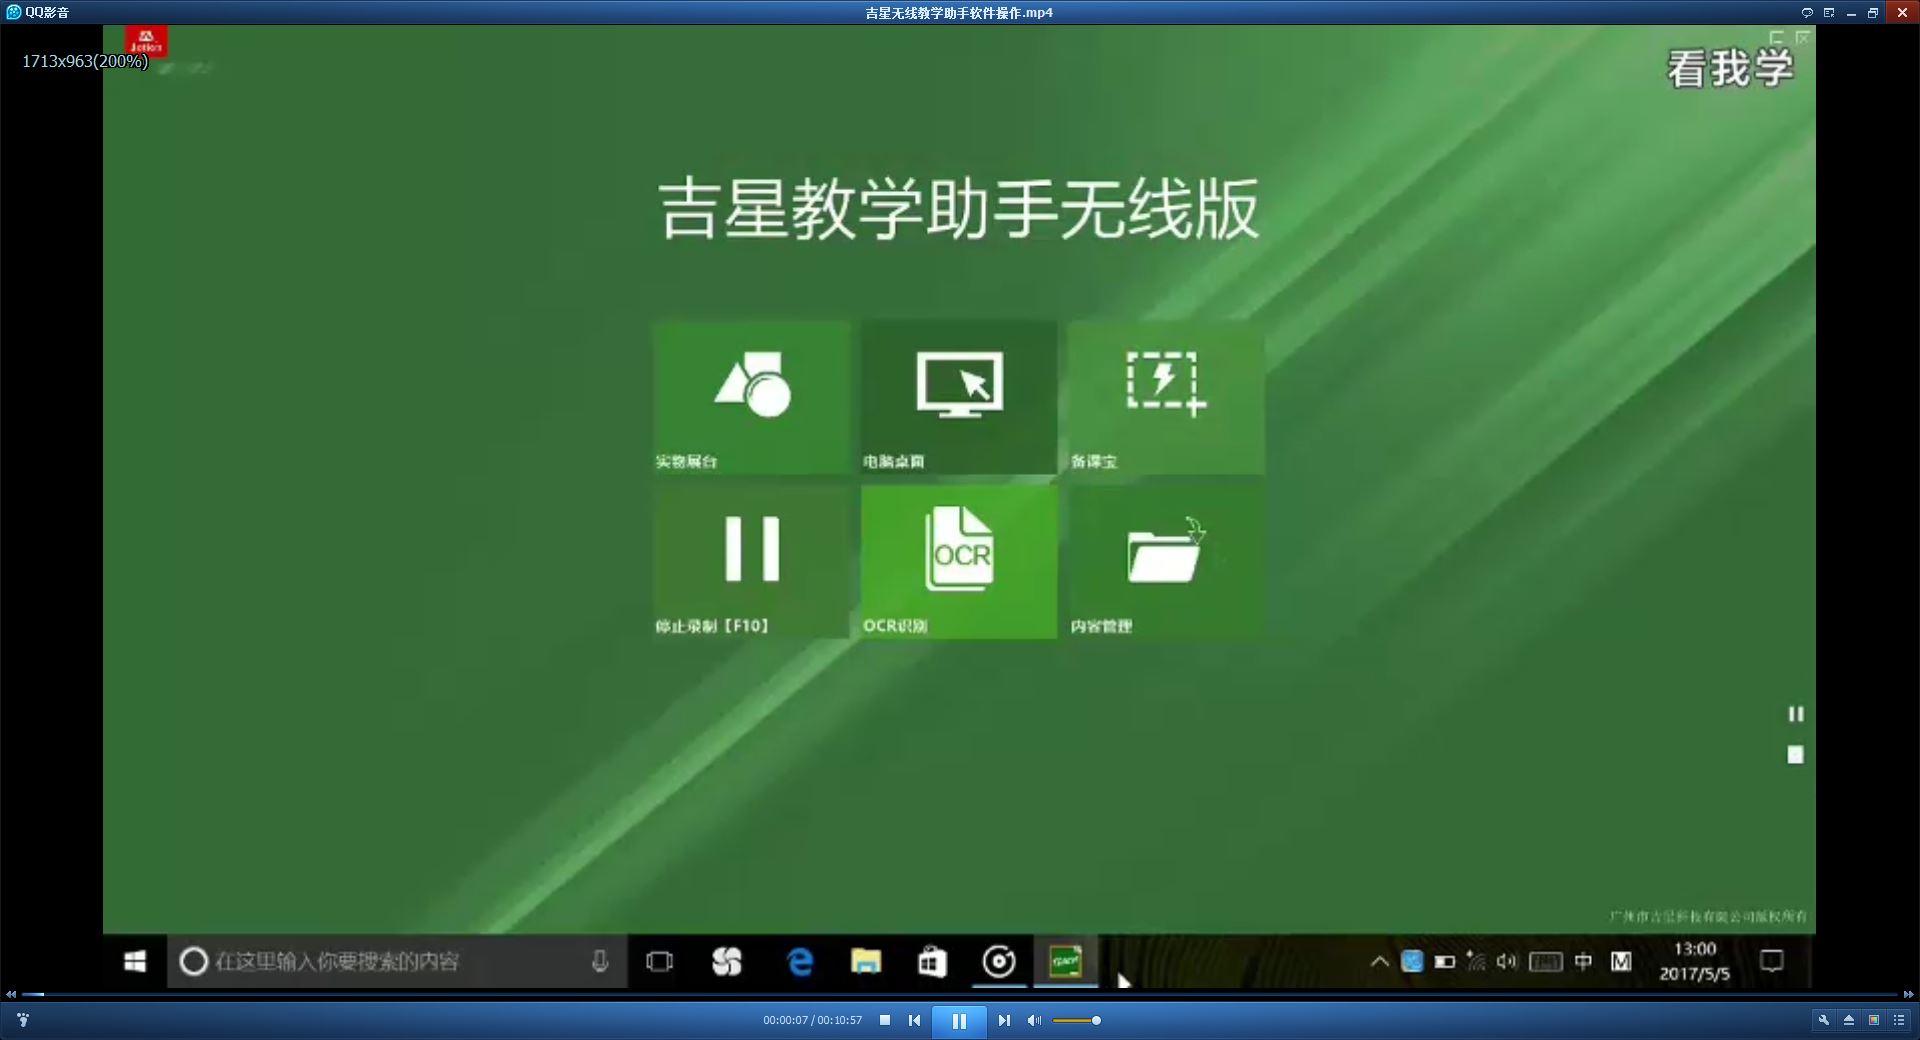
Task: Skip to the previous video
Action: [x=914, y=1020]
